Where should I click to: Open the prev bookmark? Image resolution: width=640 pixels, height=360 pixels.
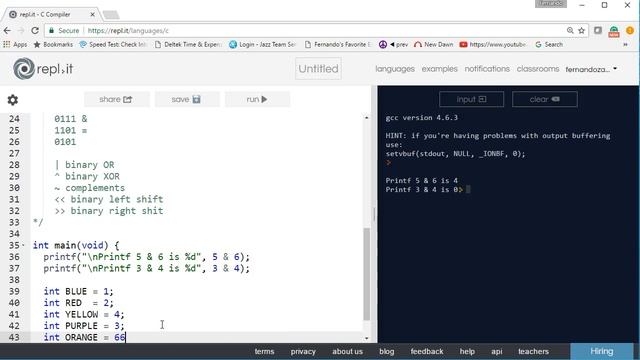(393, 44)
